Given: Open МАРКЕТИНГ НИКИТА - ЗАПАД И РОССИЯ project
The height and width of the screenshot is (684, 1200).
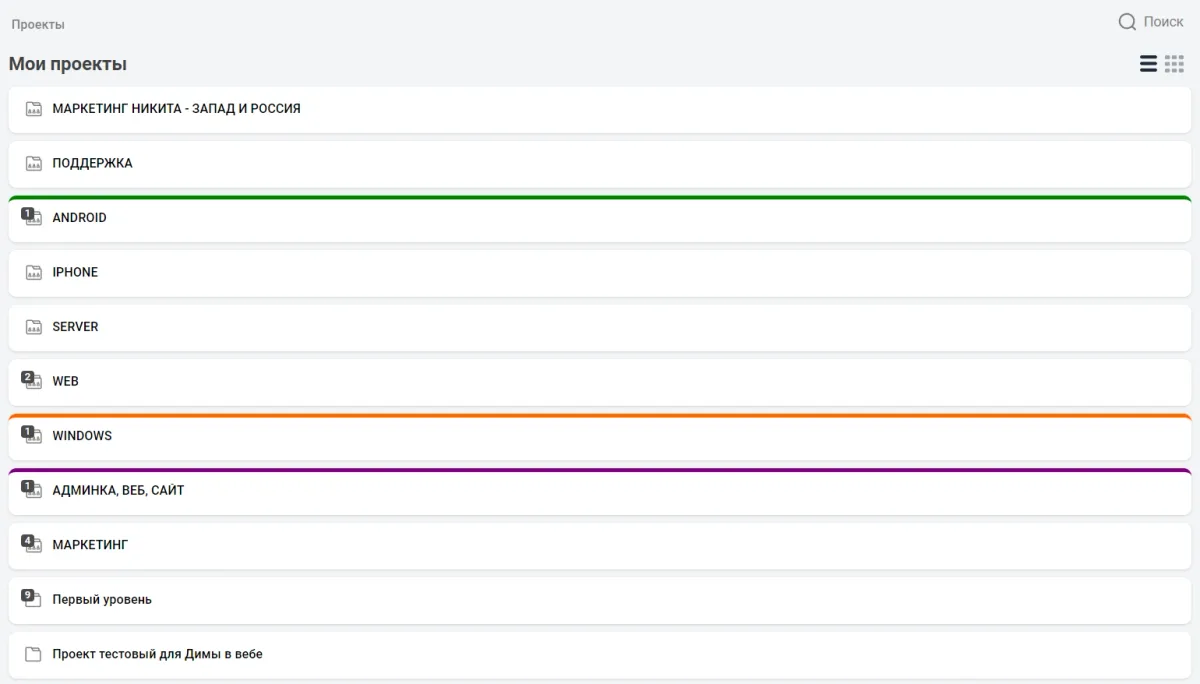Looking at the screenshot, I should pyautogui.click(x=176, y=109).
